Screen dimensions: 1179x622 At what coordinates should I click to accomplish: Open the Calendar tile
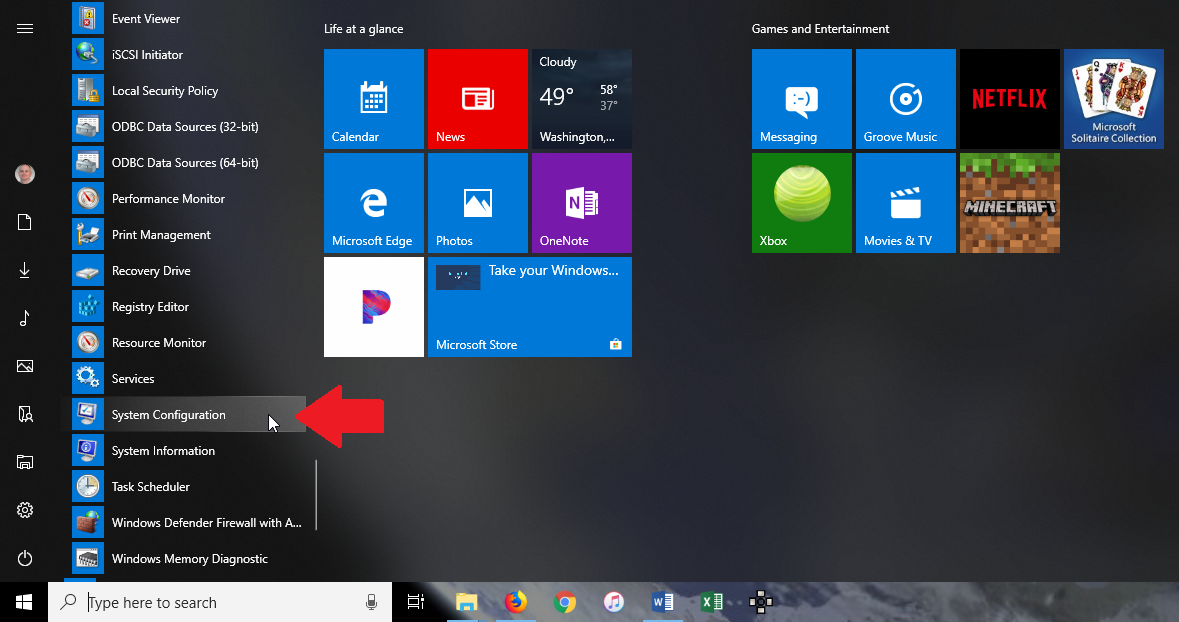[374, 99]
